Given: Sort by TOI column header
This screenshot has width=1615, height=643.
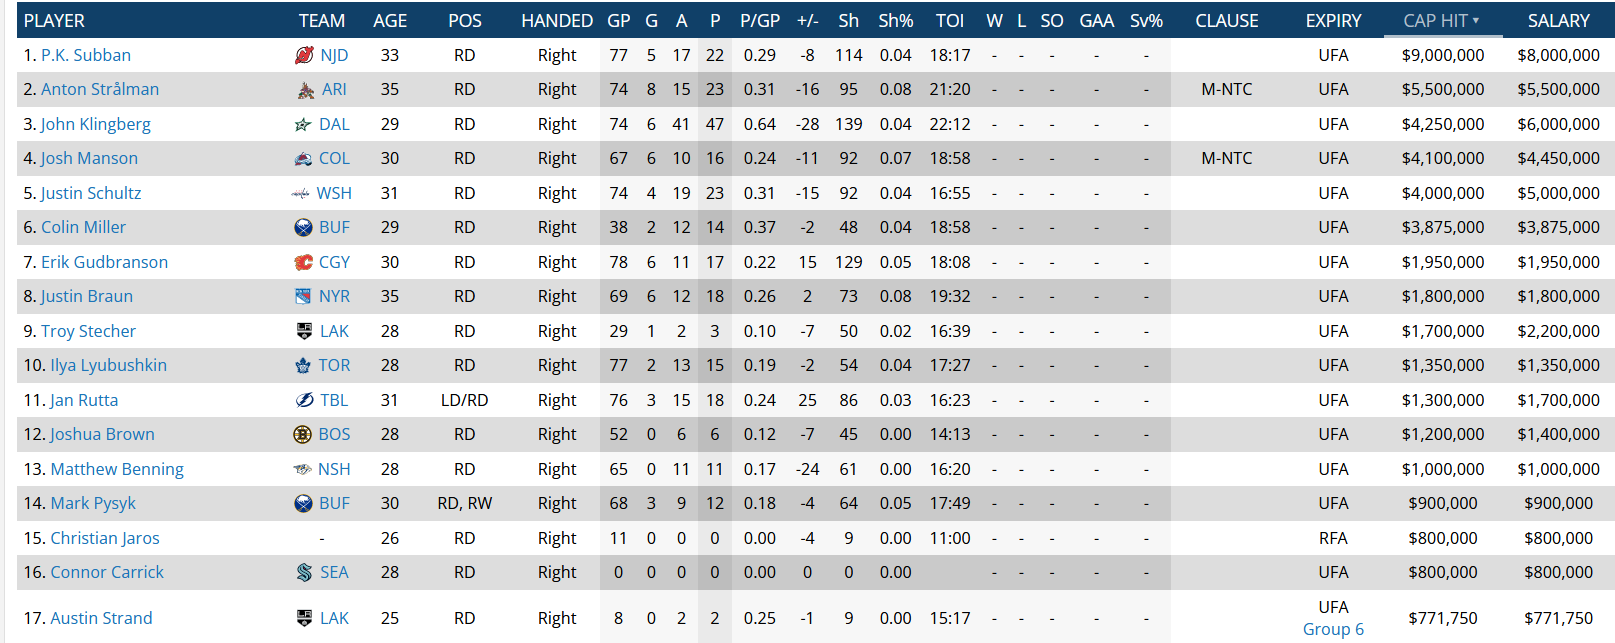Looking at the screenshot, I should [x=950, y=20].
